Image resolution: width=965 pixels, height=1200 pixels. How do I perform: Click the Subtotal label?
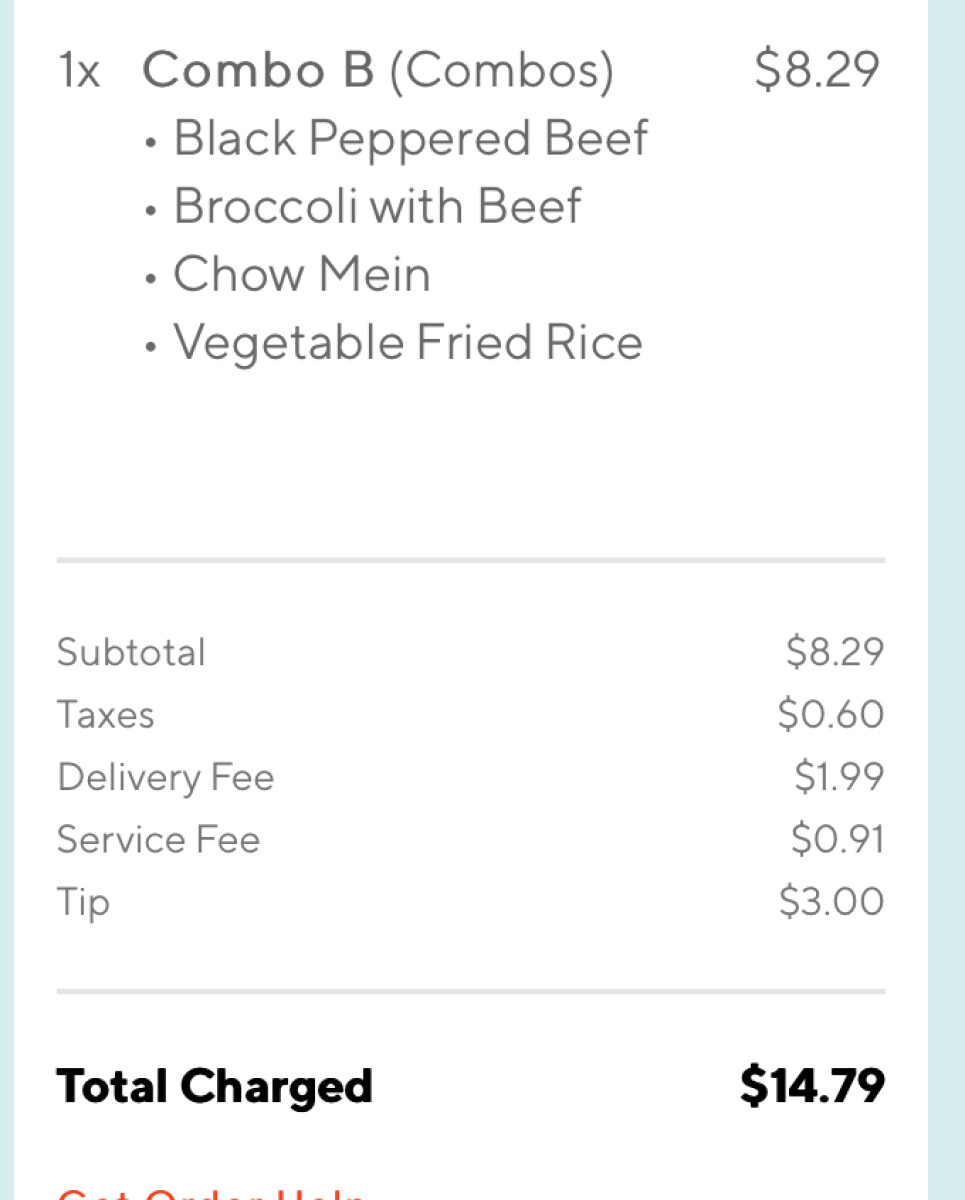[x=131, y=653]
